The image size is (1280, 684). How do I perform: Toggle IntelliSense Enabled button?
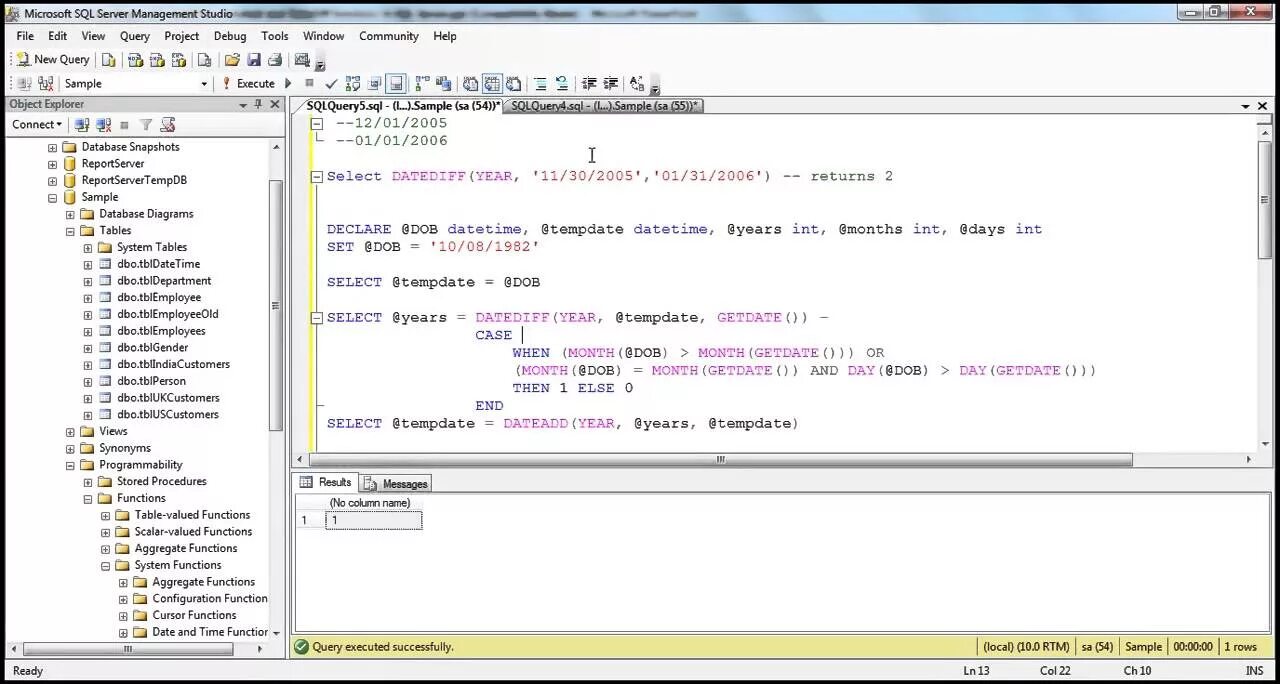point(396,84)
